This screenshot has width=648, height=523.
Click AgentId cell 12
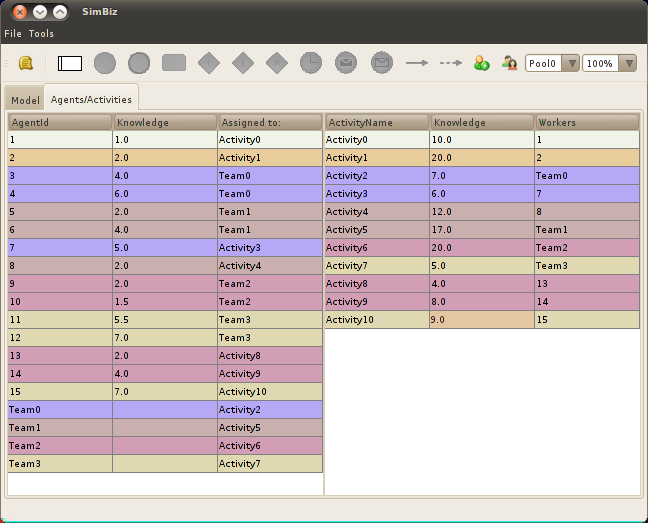click(60, 338)
